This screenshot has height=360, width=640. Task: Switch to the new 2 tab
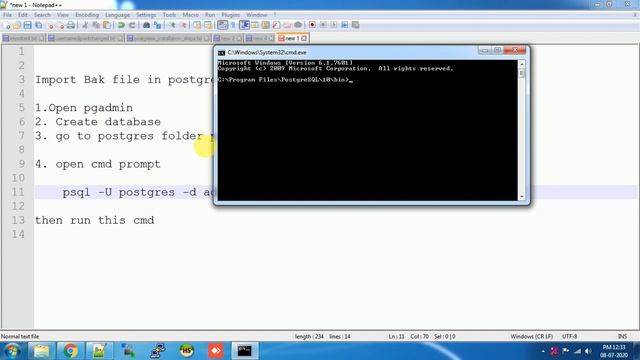pos(228,38)
